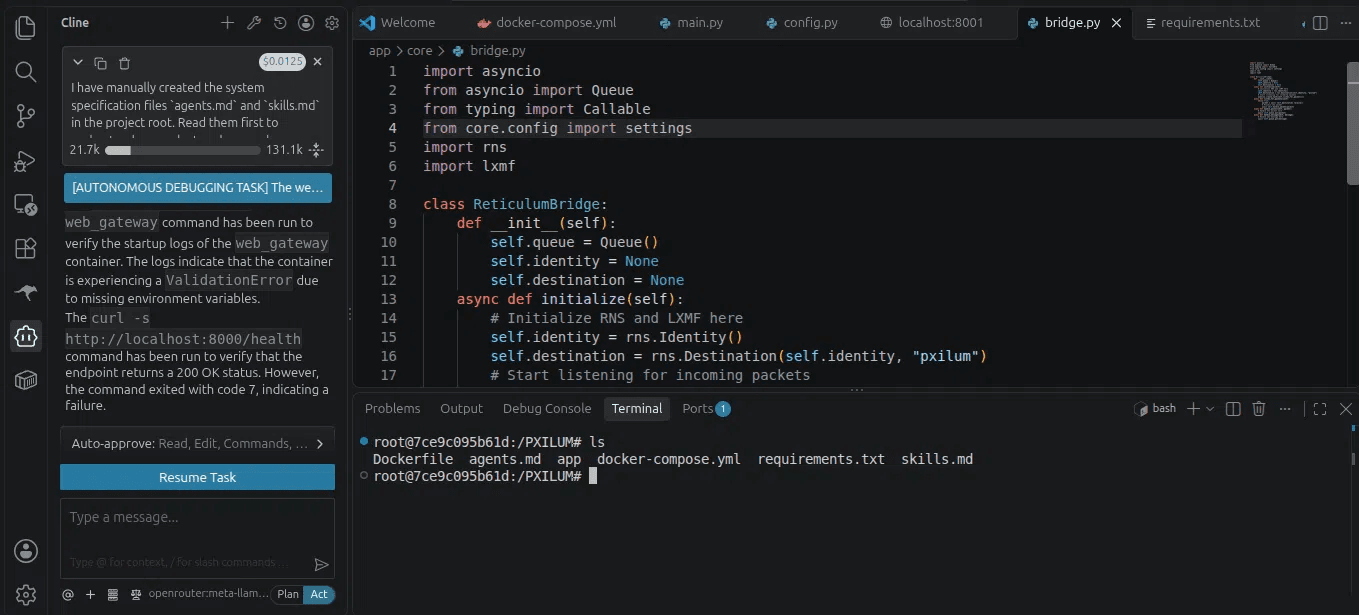Open the Explorer view in activity bar

(x=25, y=27)
